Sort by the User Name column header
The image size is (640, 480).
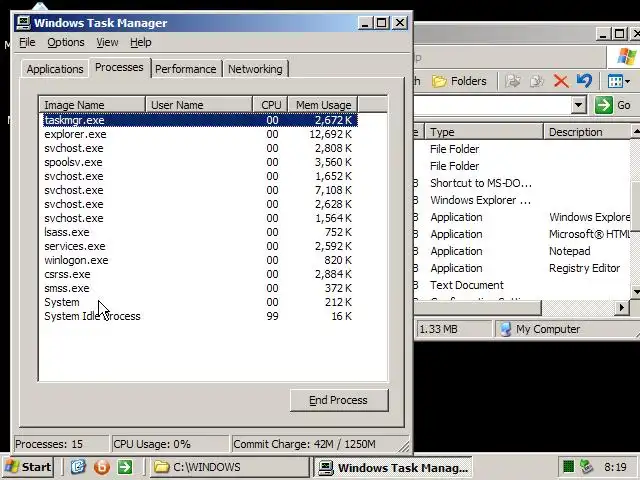(x=199, y=105)
